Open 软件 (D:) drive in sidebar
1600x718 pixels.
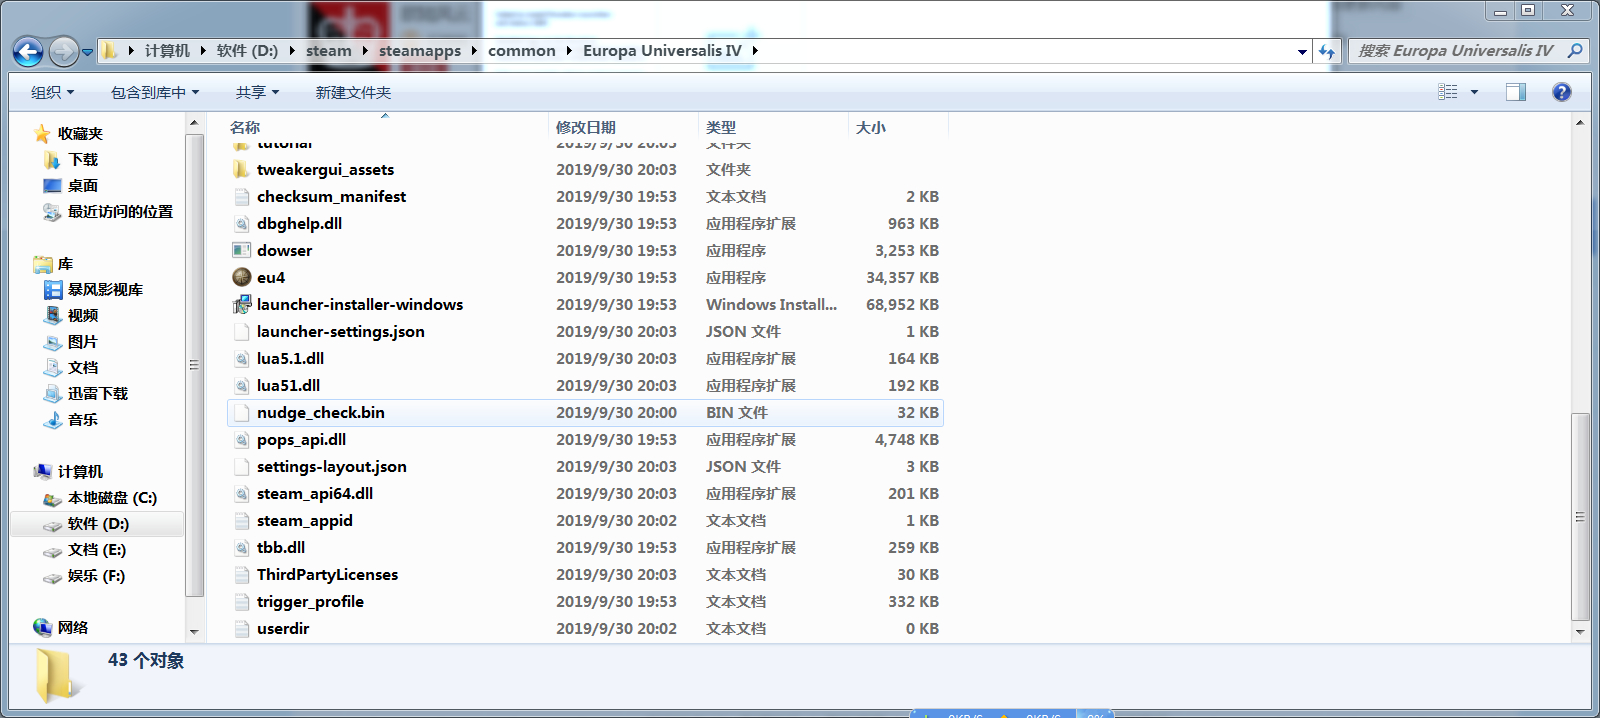click(86, 524)
